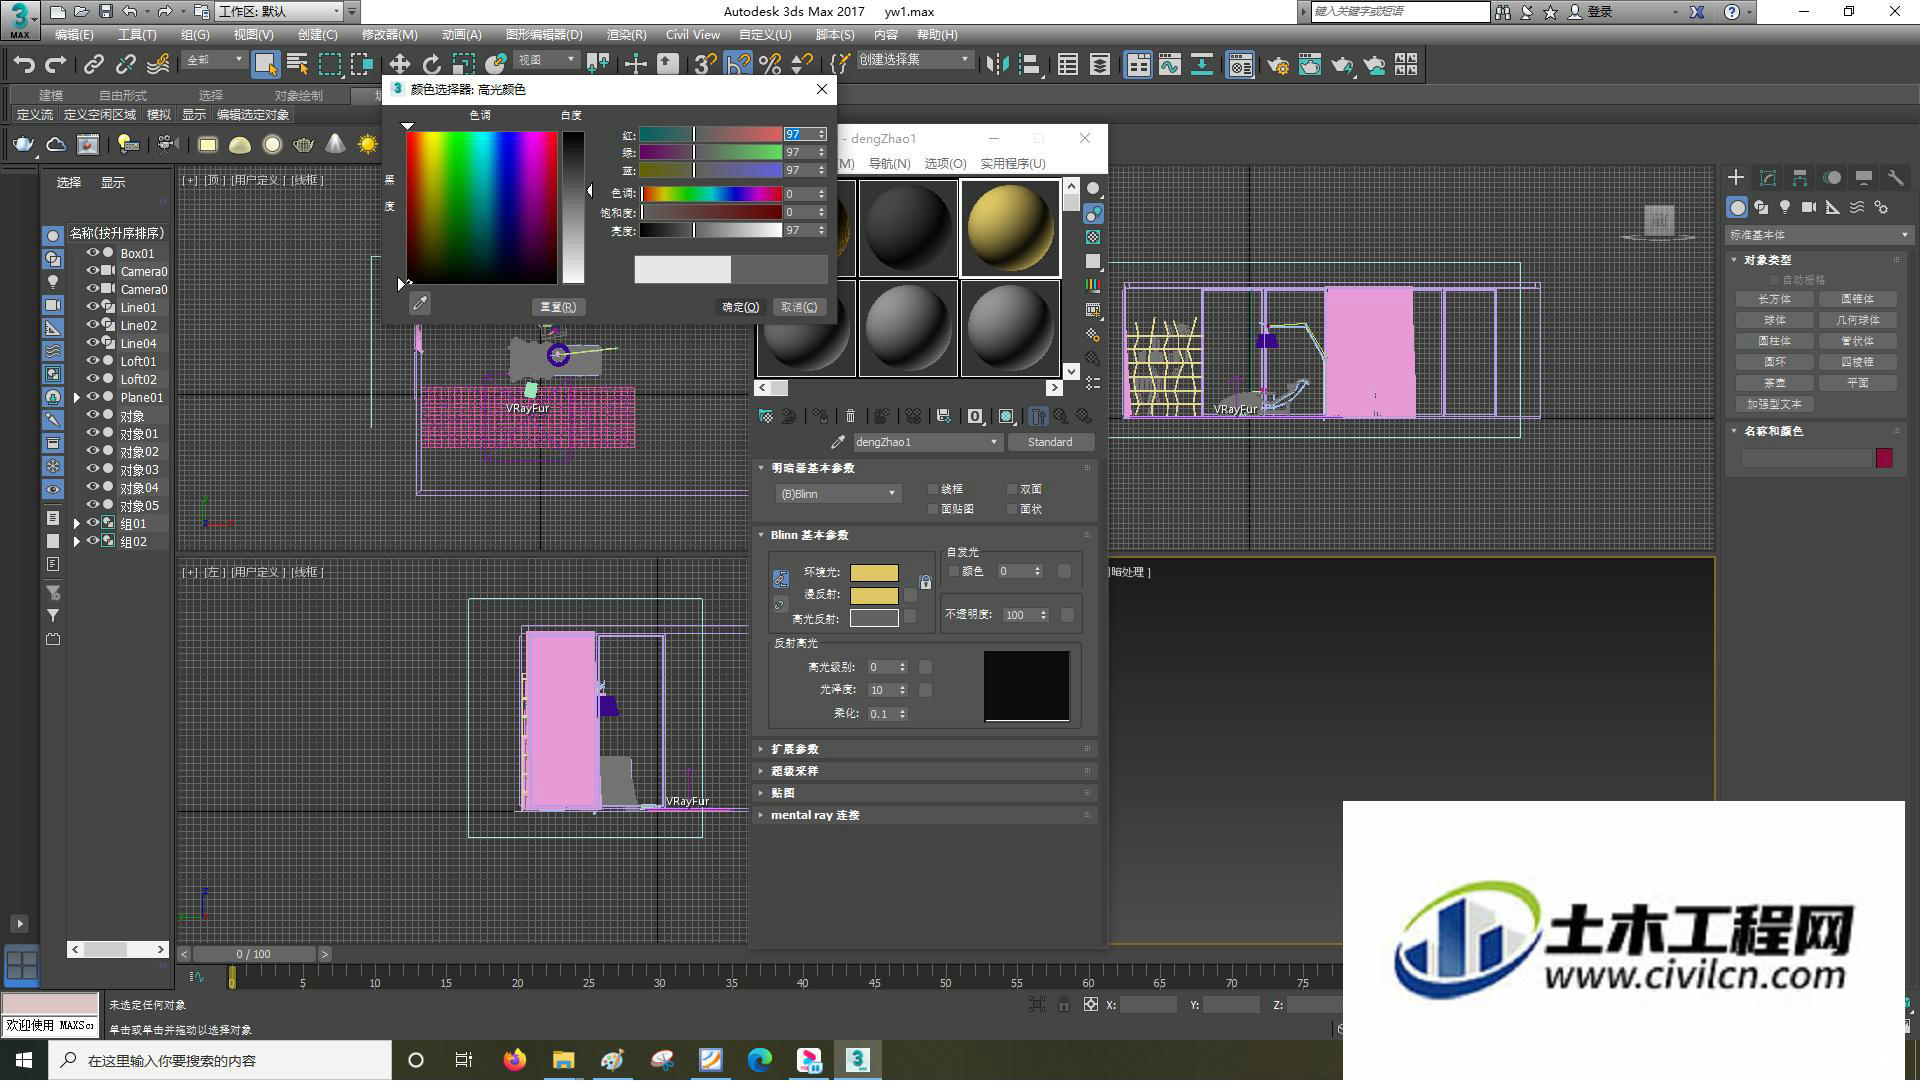Open Render Setup teapot-gear icon

(1277, 64)
